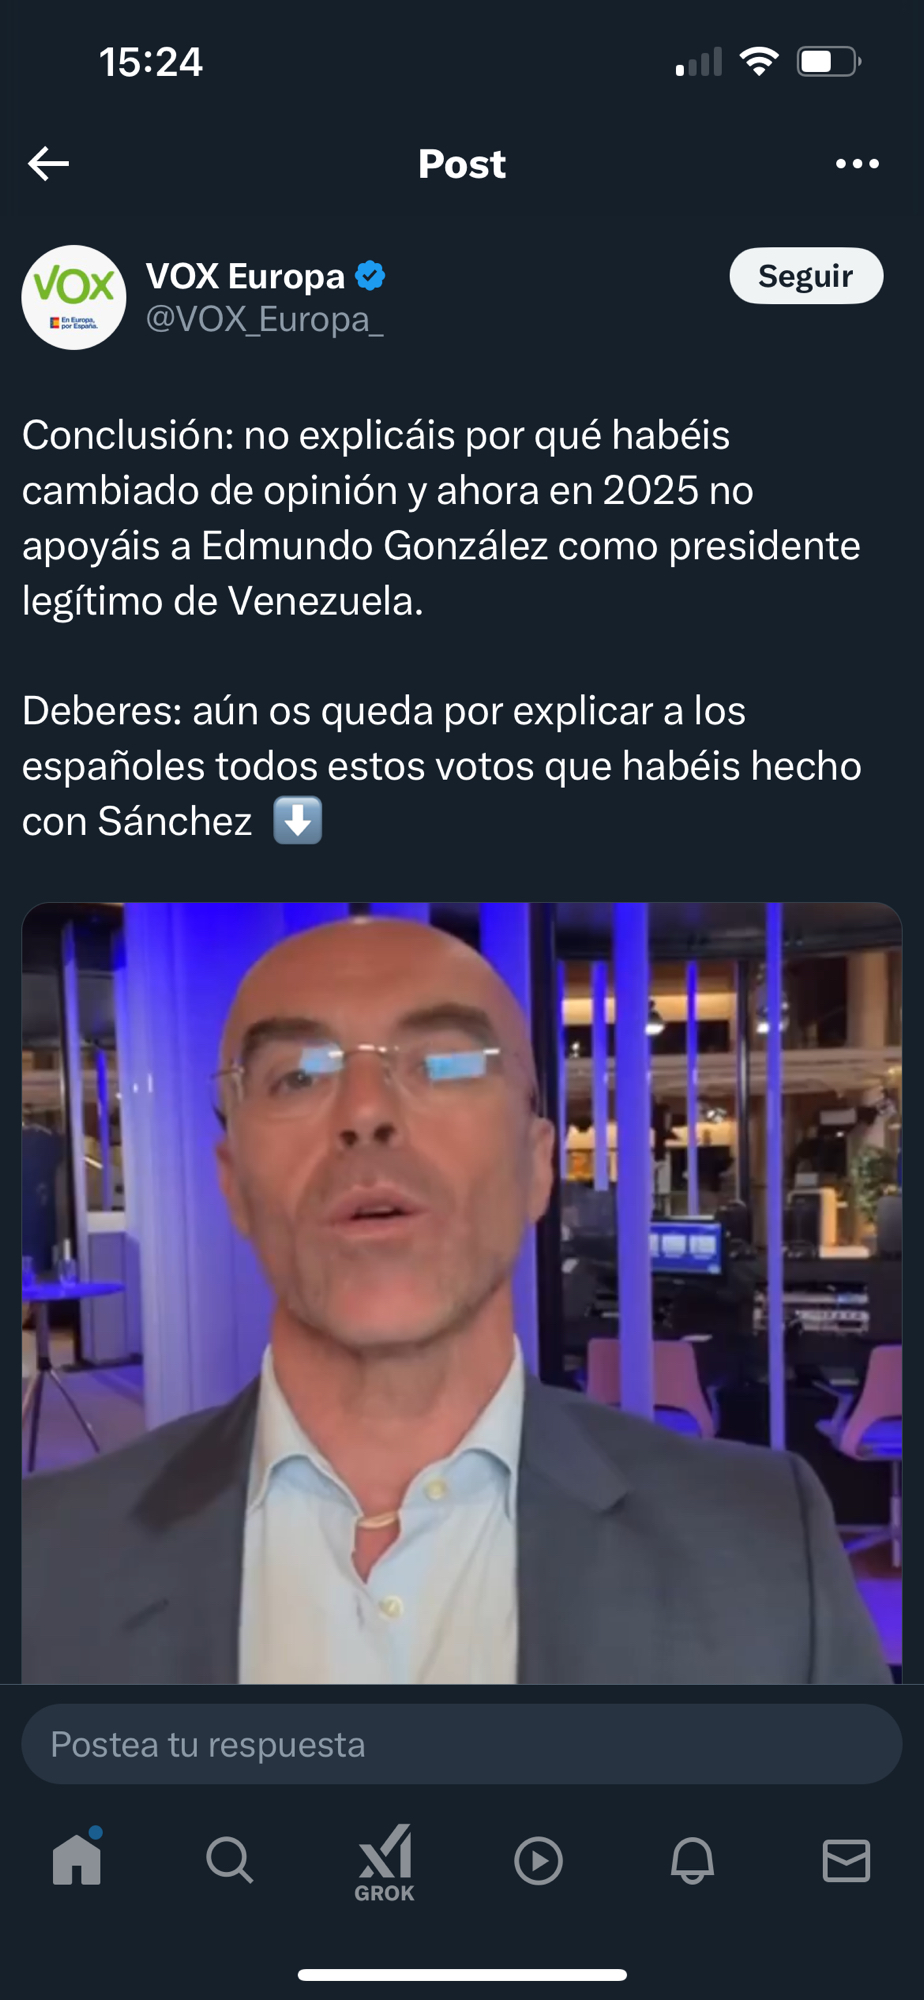
Task: Open the notifications bell tab
Action: point(692,1860)
